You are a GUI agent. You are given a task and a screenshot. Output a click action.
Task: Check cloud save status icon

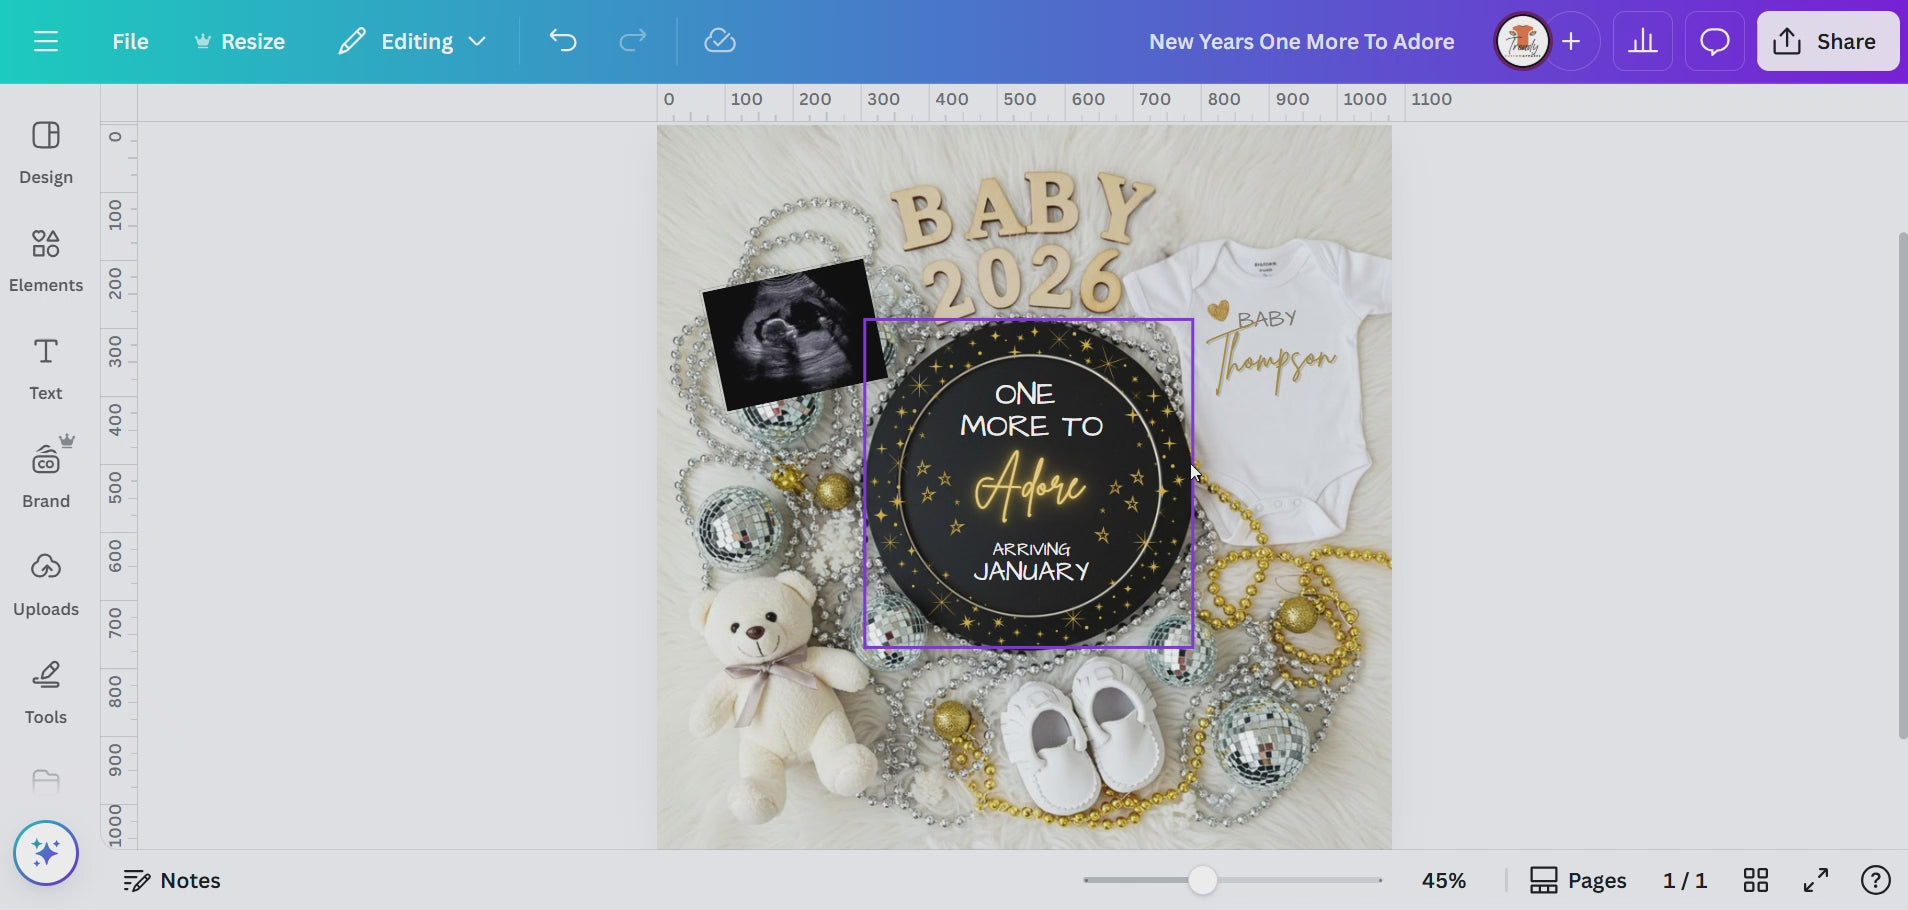coord(720,41)
